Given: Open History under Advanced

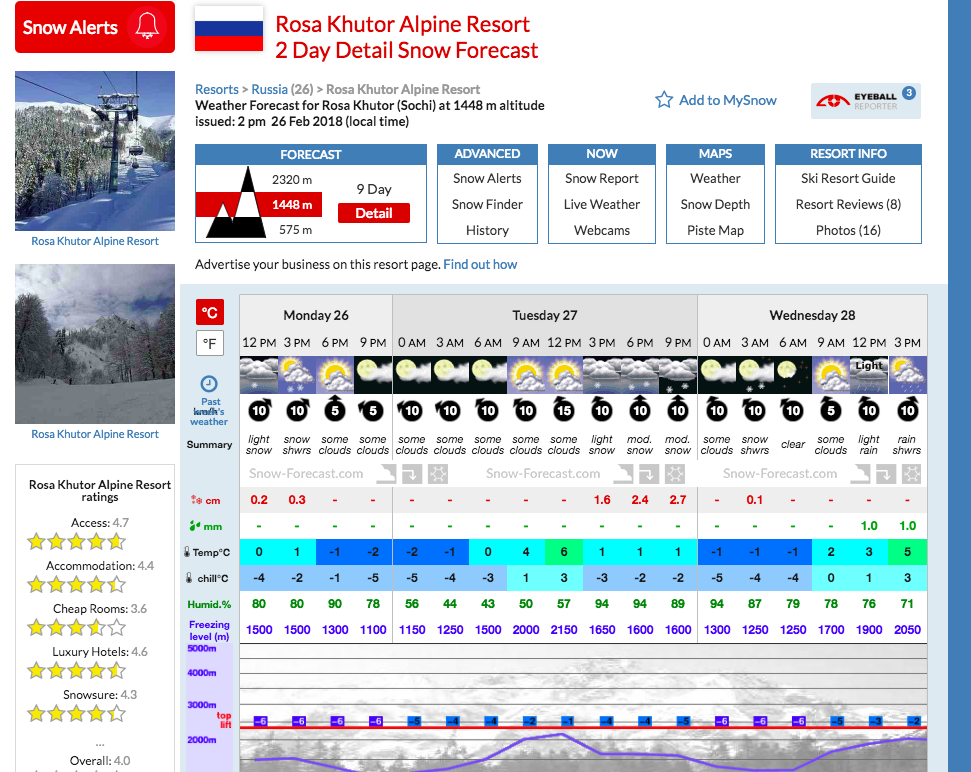Looking at the screenshot, I should pos(487,230).
